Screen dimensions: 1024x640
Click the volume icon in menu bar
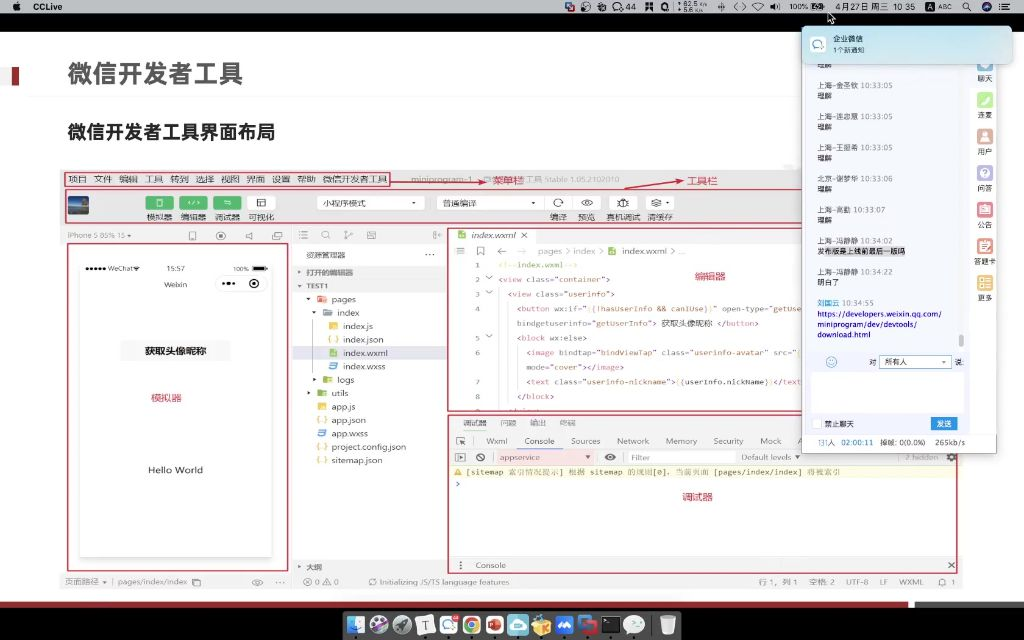pos(775,7)
